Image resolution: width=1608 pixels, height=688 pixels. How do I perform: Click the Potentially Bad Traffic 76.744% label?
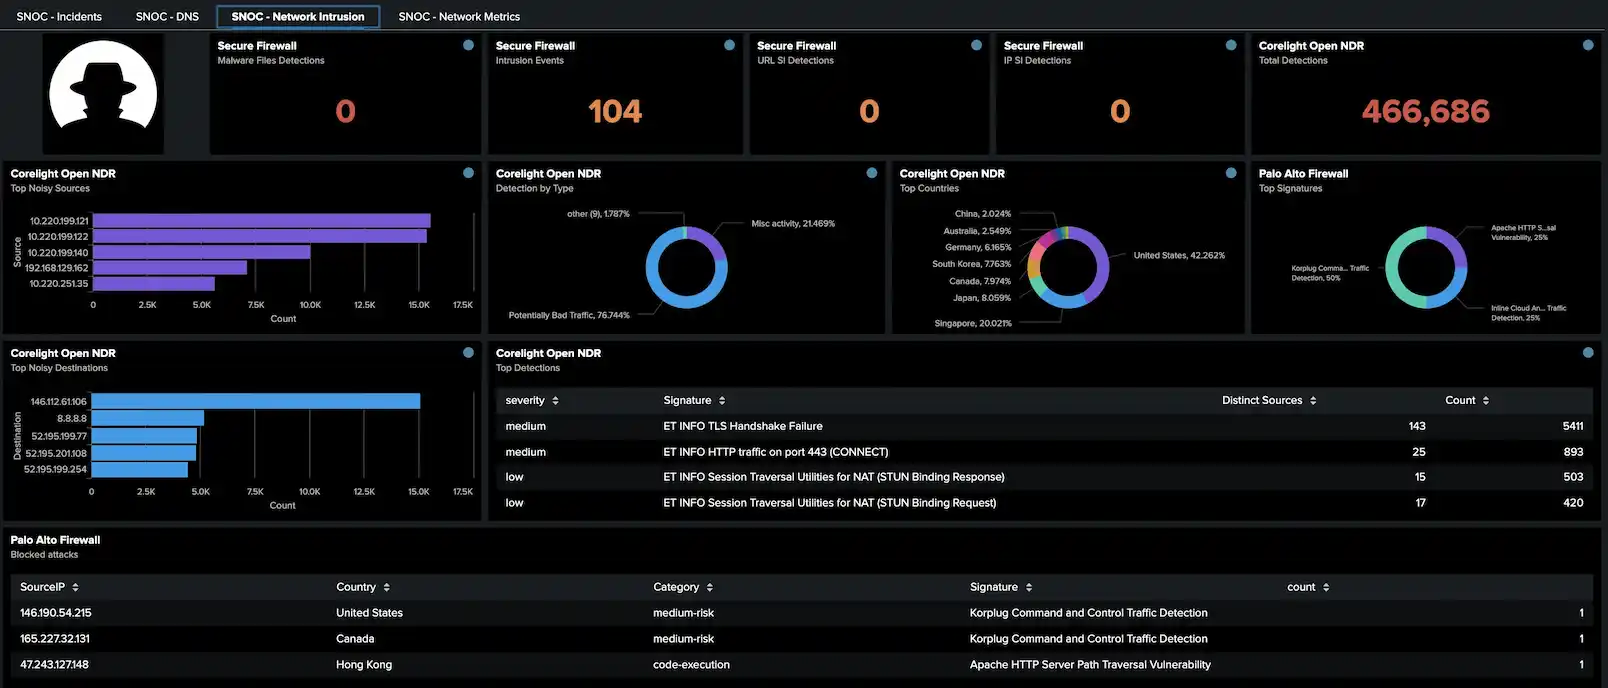(569, 315)
